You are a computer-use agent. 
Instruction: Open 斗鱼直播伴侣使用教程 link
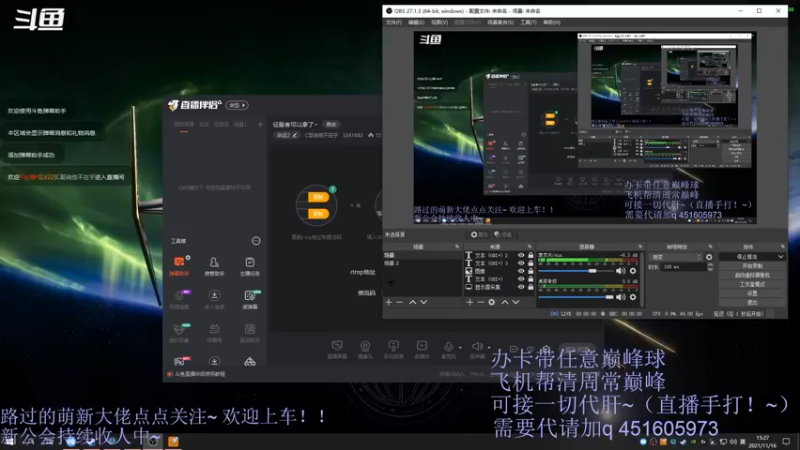coord(200,374)
